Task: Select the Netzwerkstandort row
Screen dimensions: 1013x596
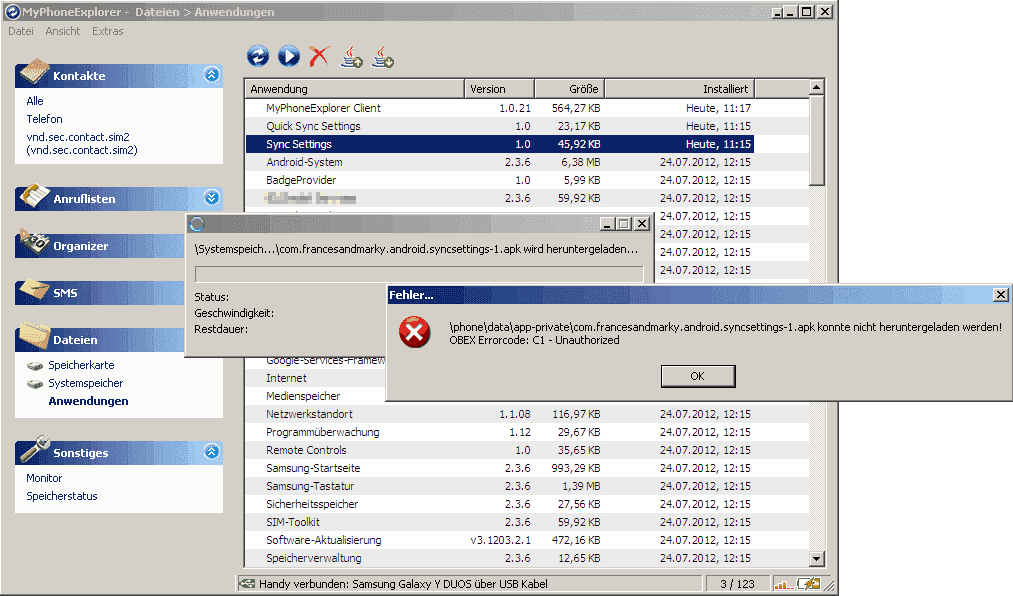Action: [527, 414]
